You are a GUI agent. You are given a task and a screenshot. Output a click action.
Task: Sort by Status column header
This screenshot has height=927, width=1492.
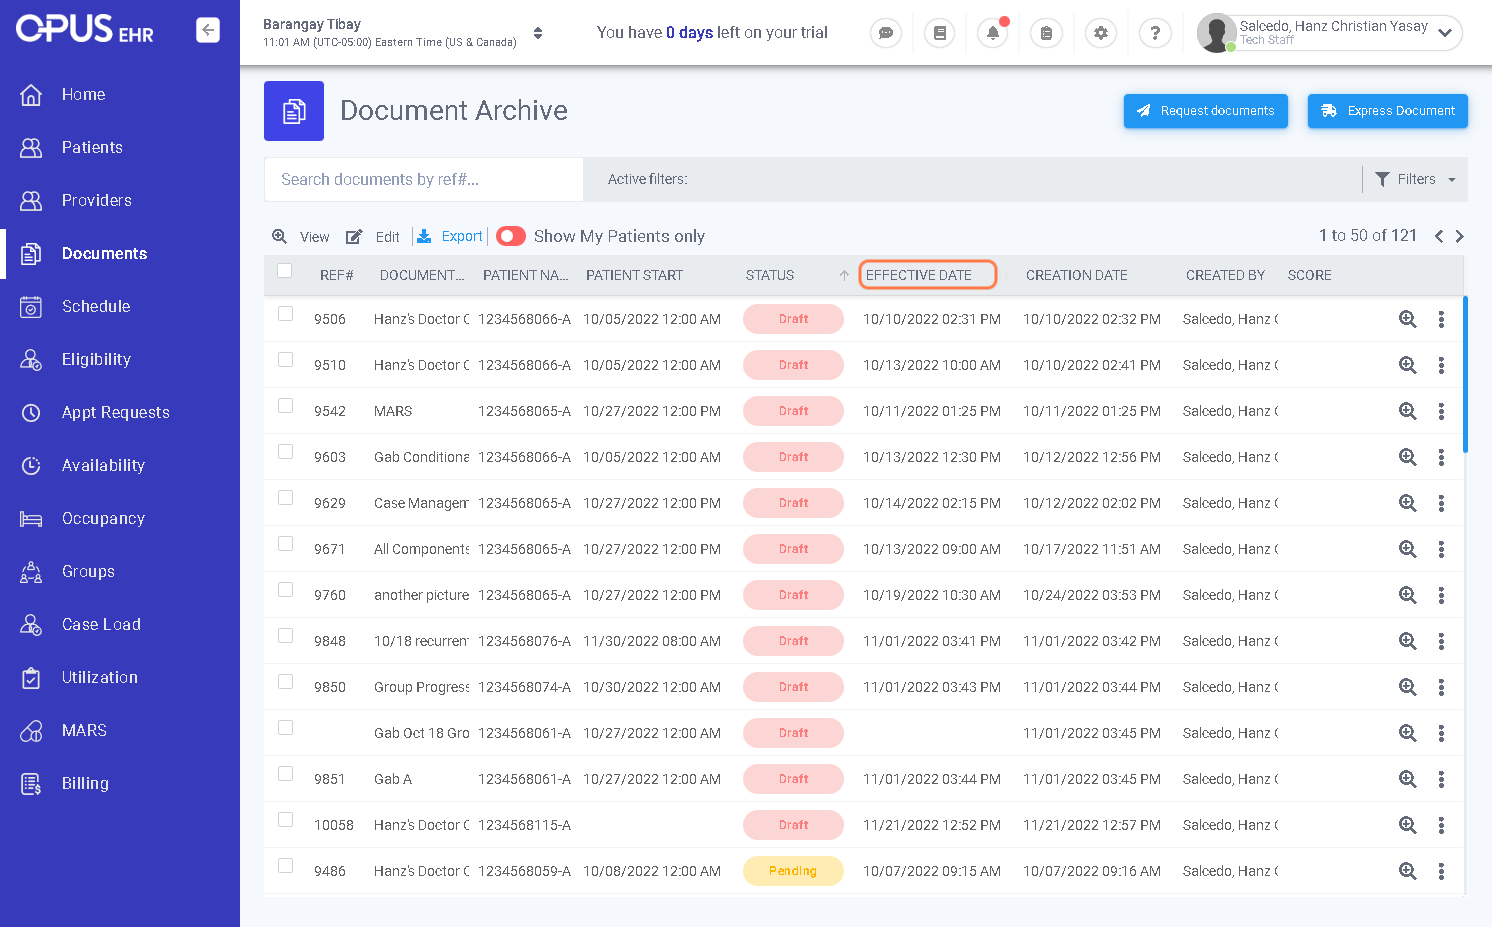click(x=770, y=275)
